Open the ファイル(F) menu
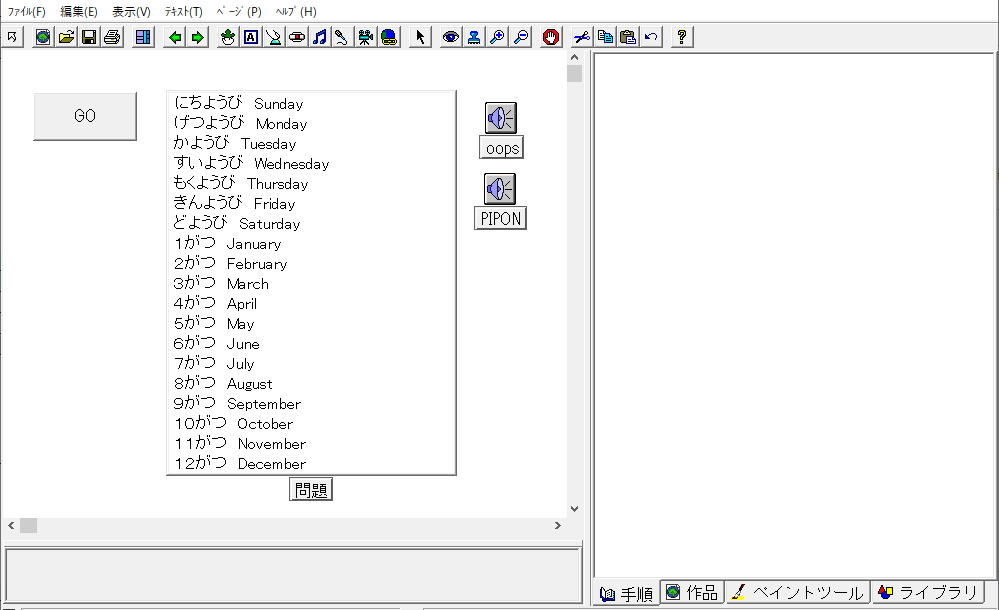Viewport: 999px width, 610px height. tap(26, 11)
